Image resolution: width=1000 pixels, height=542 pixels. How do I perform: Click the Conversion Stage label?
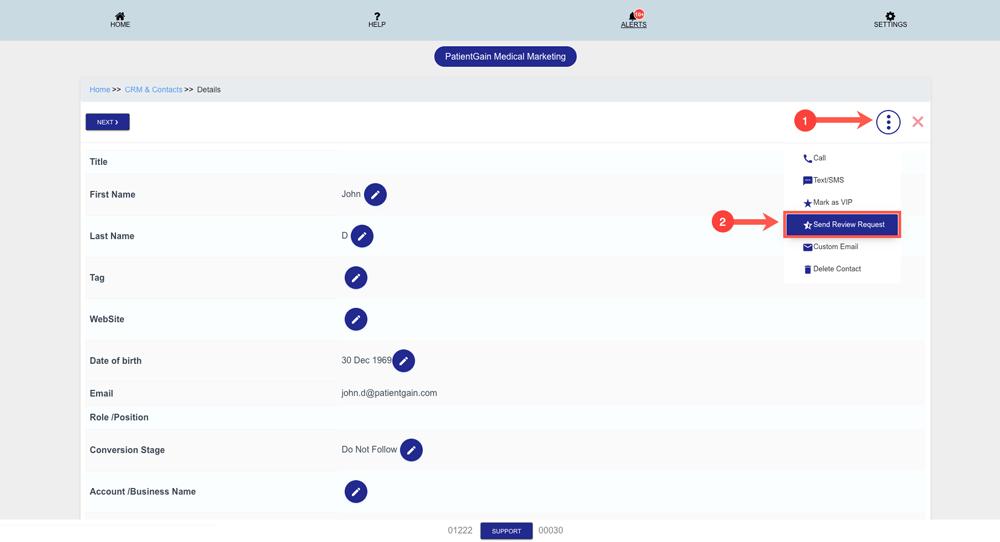click(127, 450)
